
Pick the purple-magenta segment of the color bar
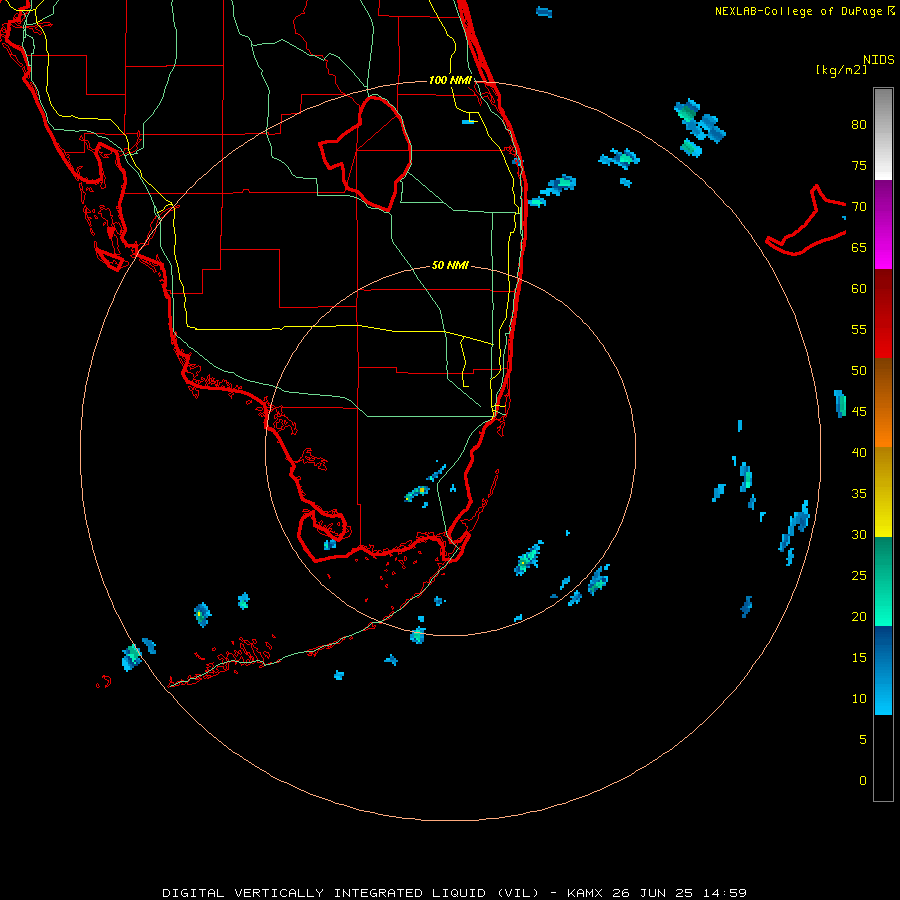click(883, 224)
